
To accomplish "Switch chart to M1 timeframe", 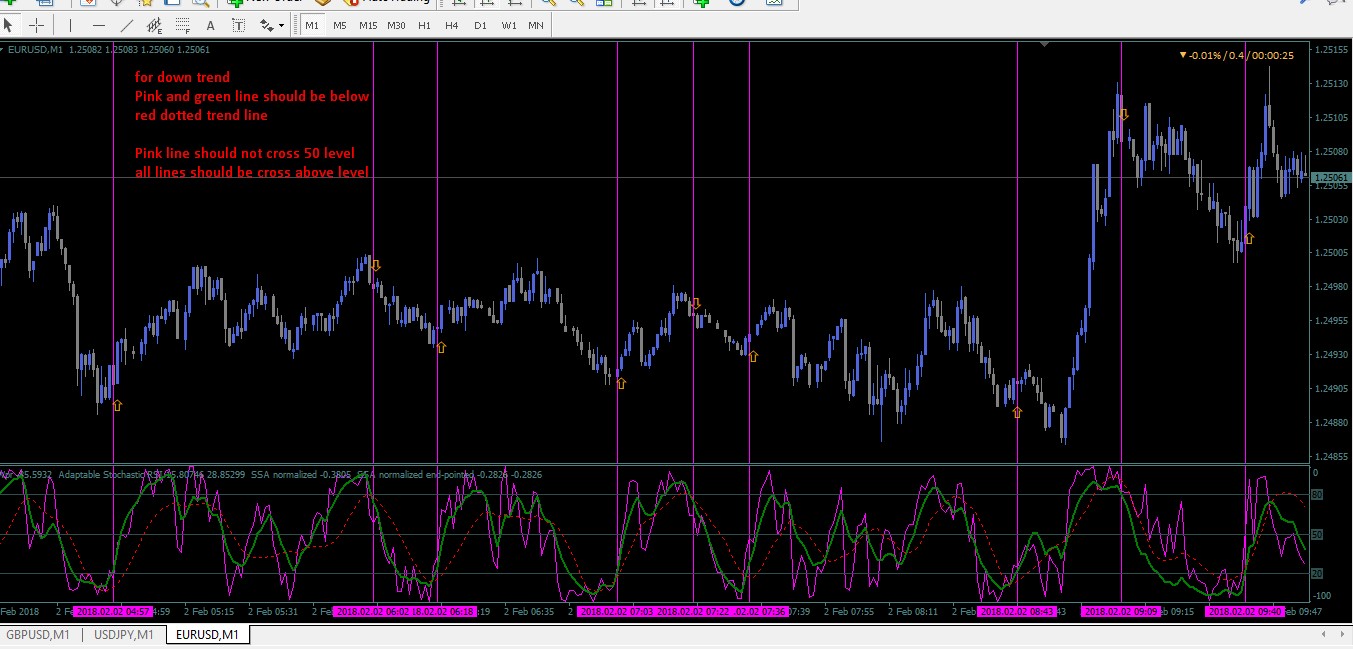I will tap(312, 25).
